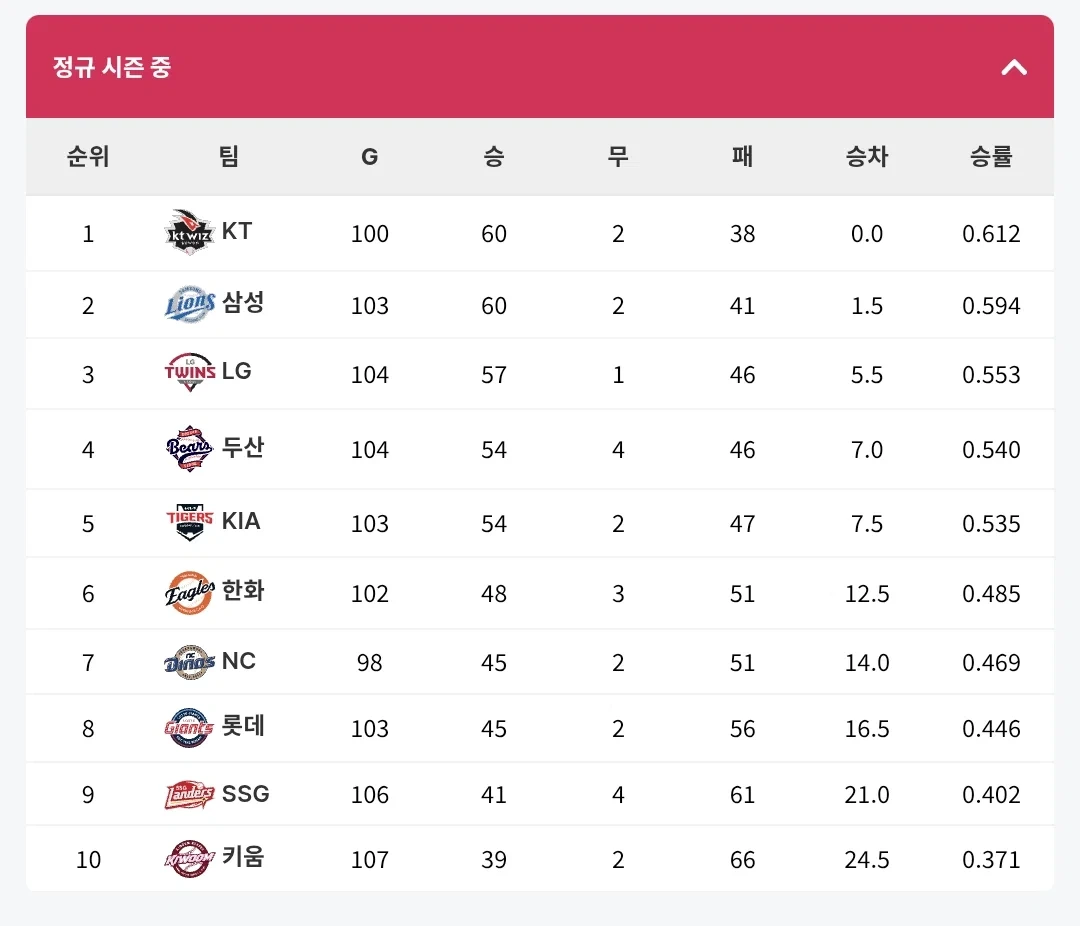Collapse the 정규 시즌 중 standings panel

point(1013,68)
